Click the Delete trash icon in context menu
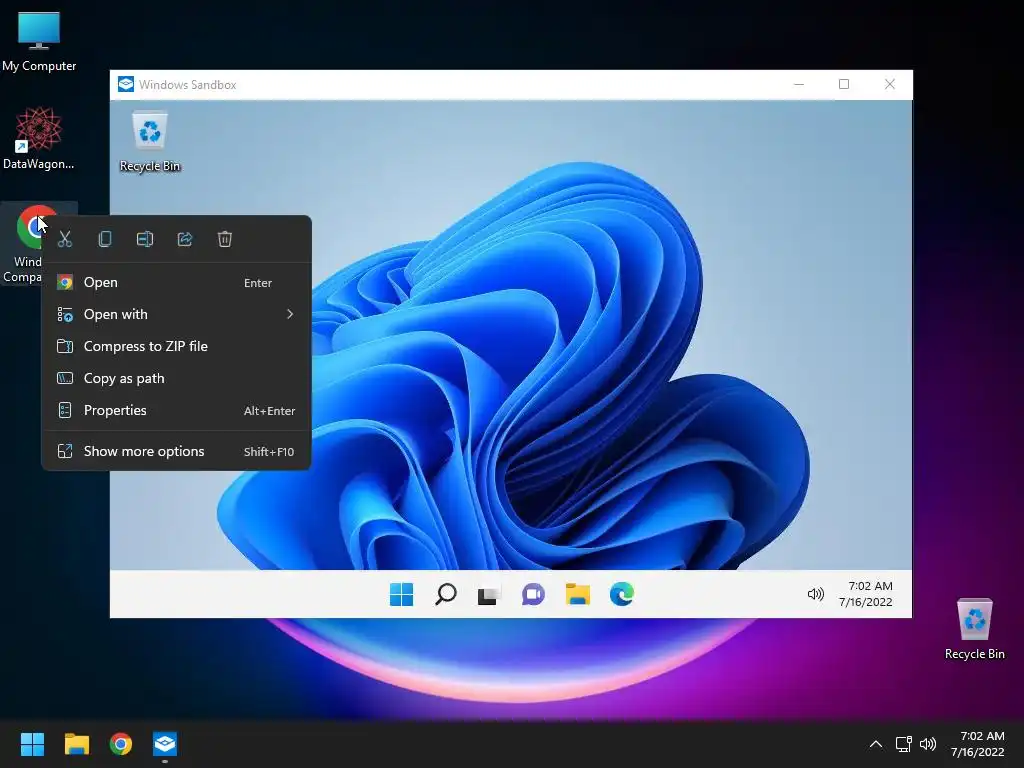1024x768 pixels. click(x=225, y=239)
